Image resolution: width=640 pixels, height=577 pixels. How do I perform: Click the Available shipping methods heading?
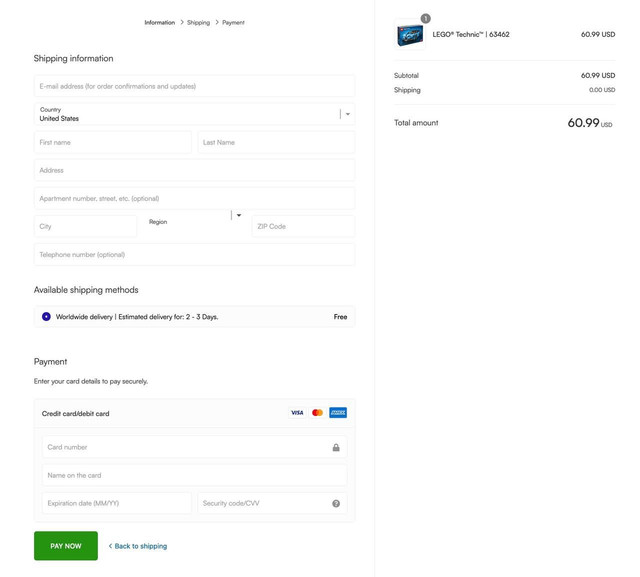point(86,290)
